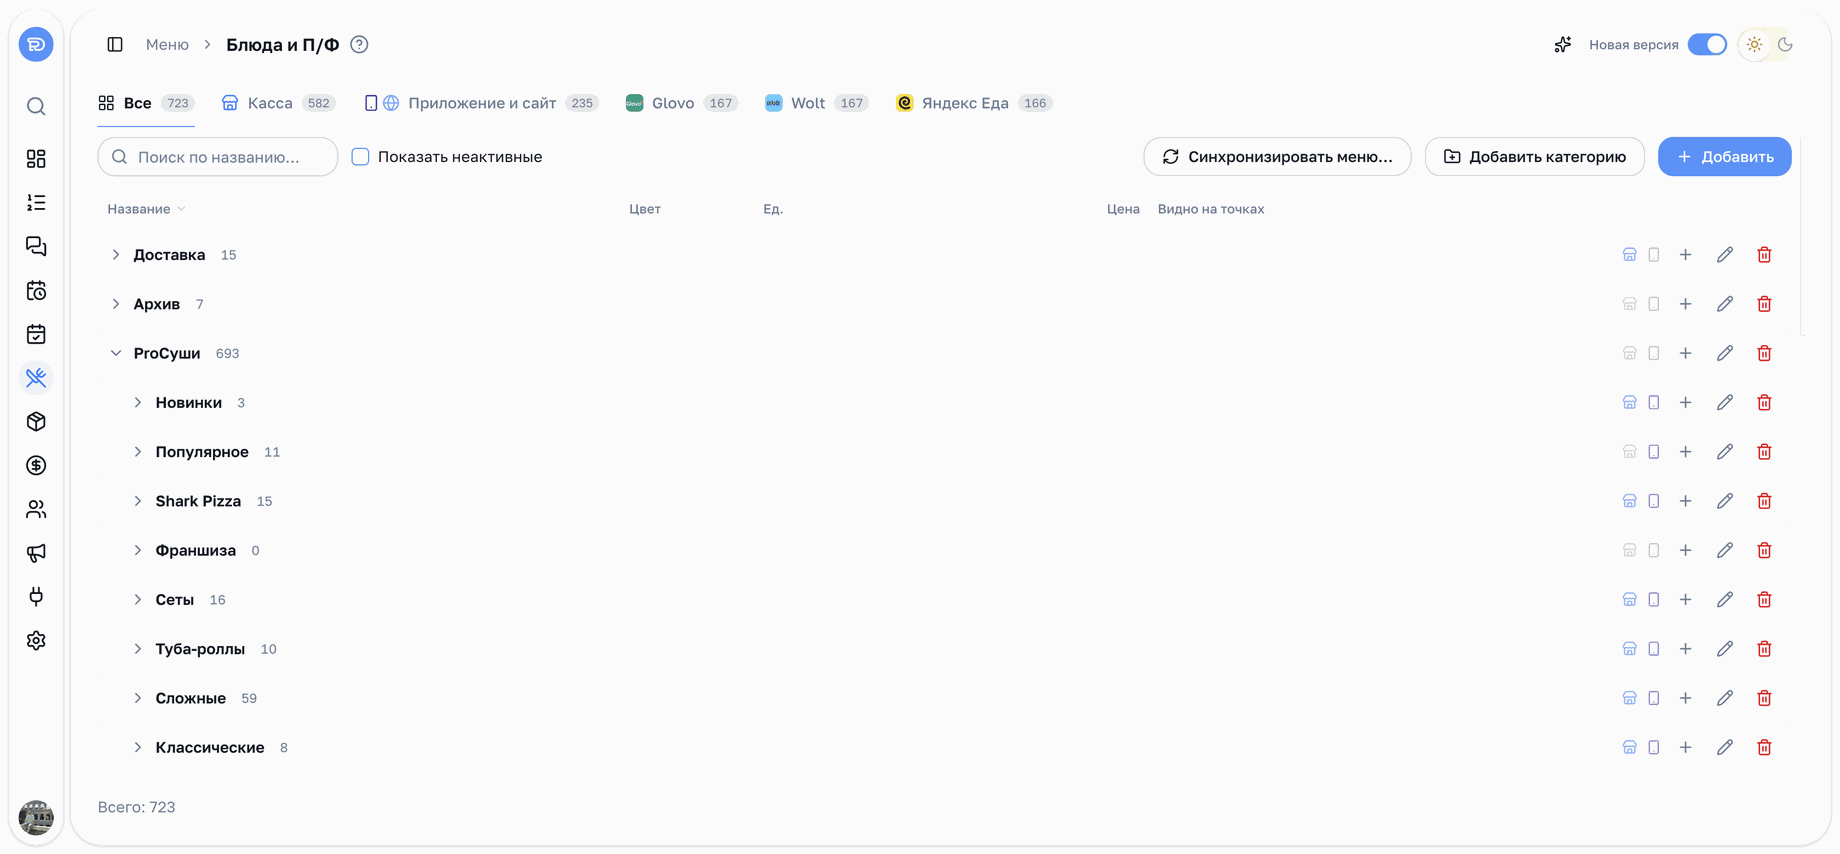Switch to the Glovo tab
Image resolution: width=1840 pixels, height=854 pixels.
(681, 103)
